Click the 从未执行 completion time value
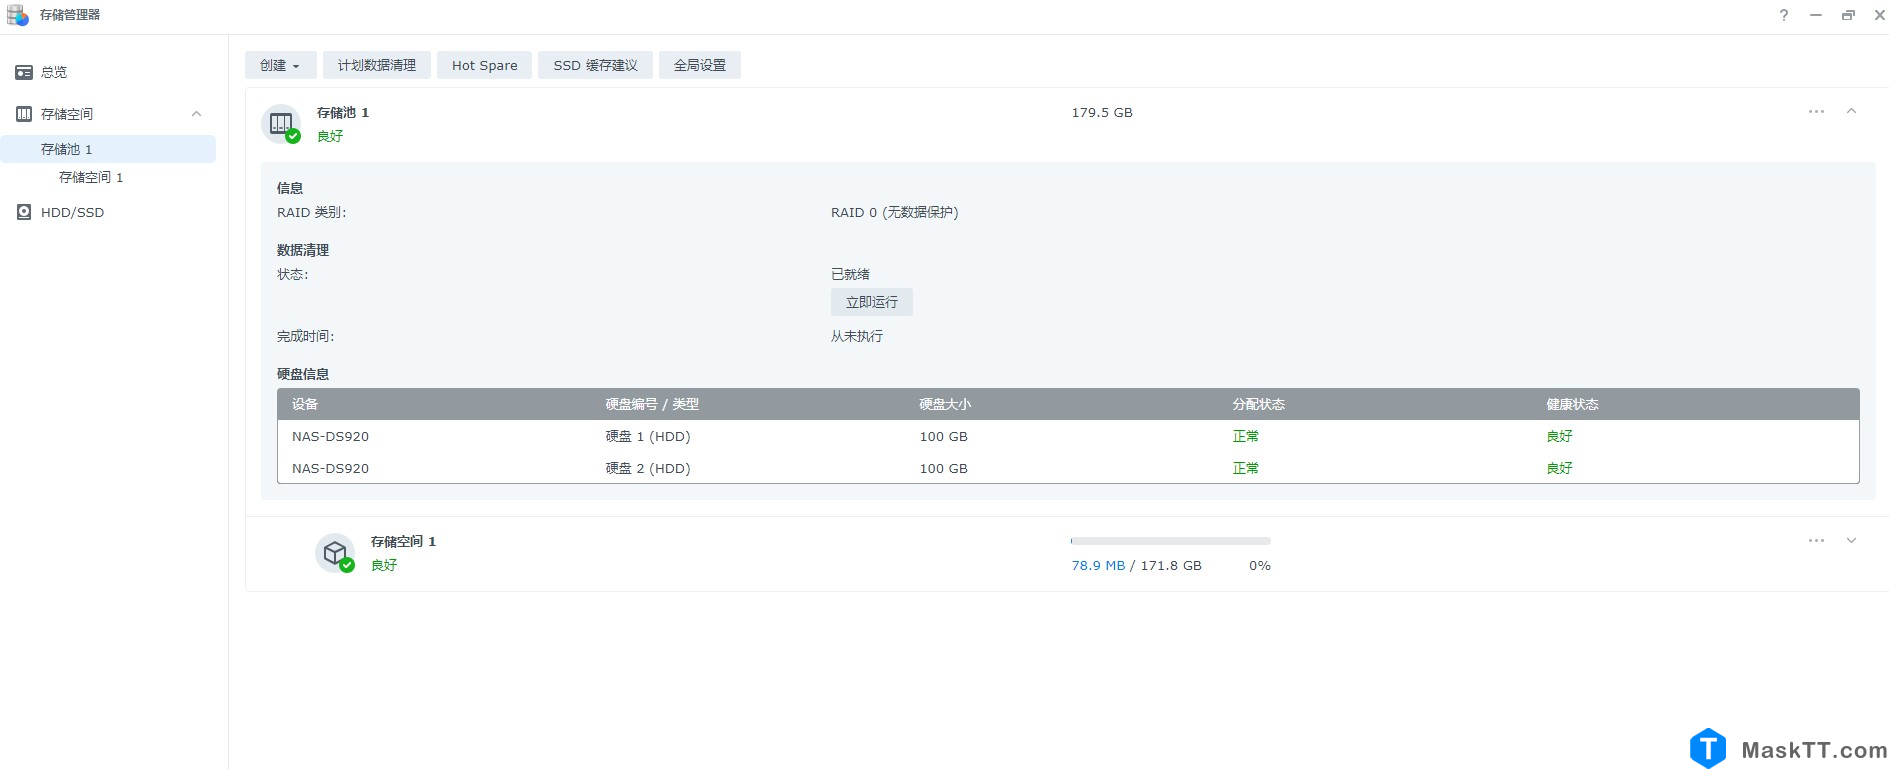Screen dimensions: 1889x770 click(856, 336)
